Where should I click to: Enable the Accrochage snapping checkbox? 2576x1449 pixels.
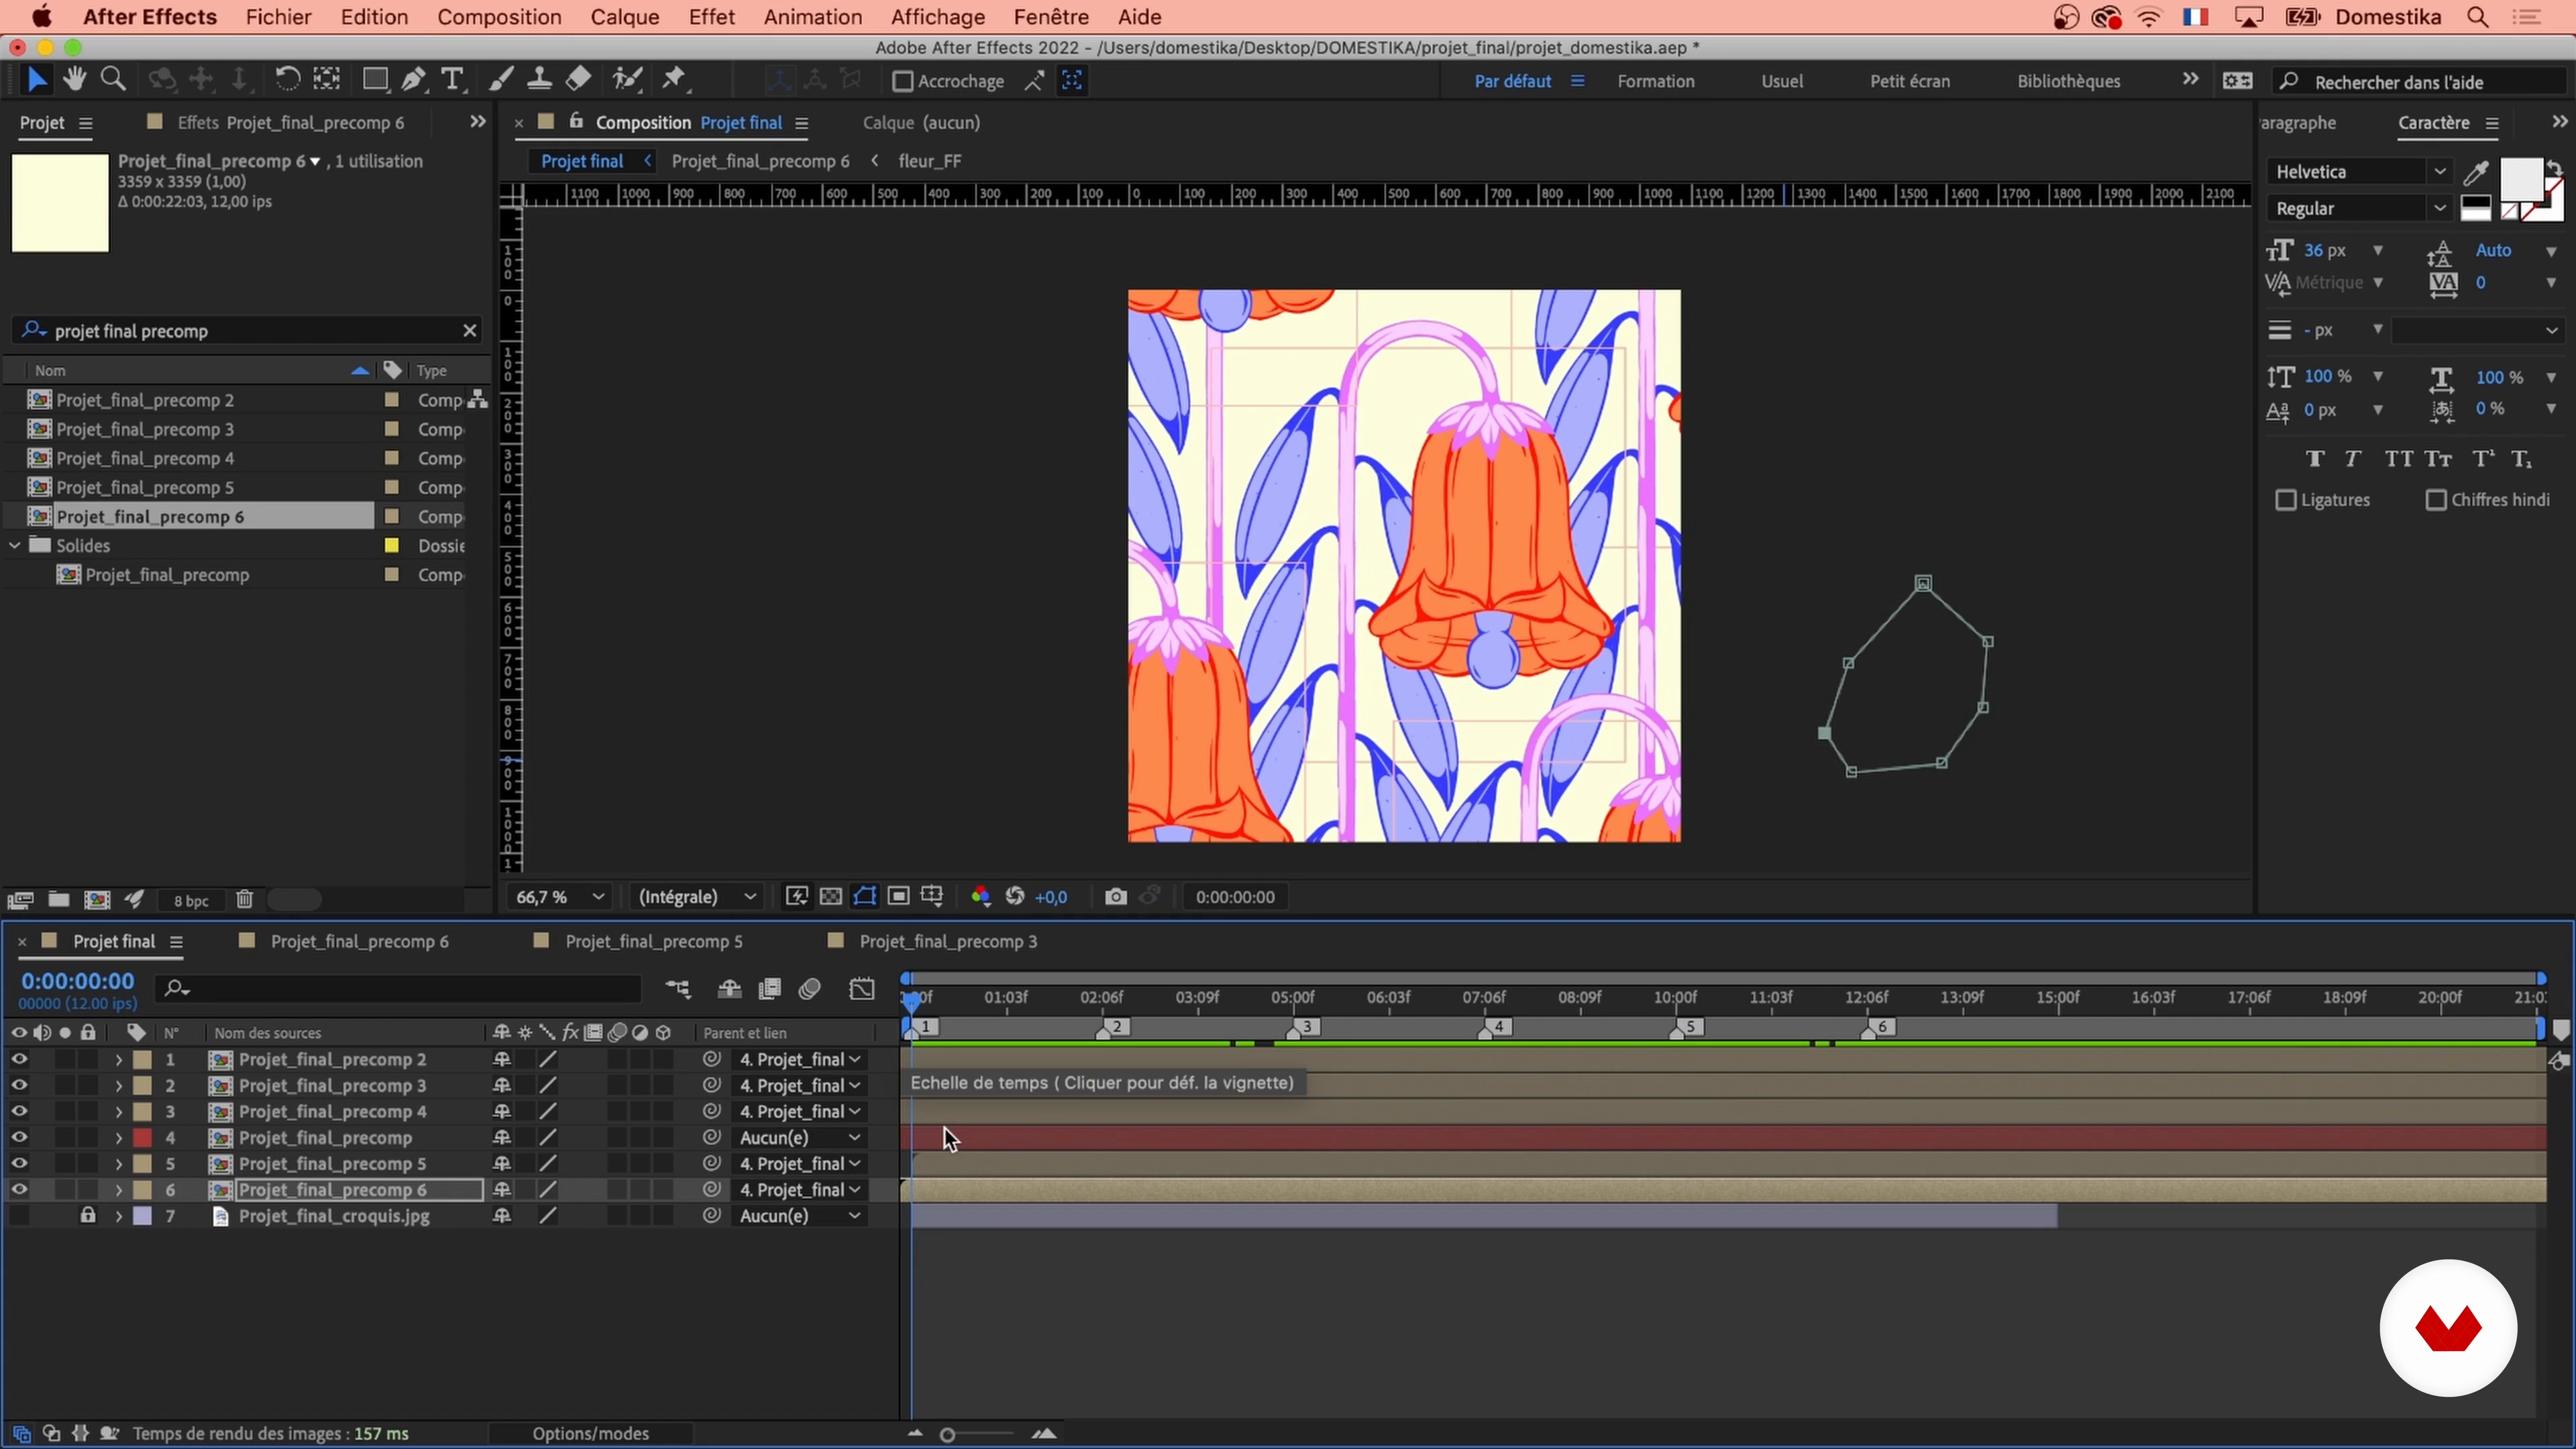pyautogui.click(x=902, y=81)
